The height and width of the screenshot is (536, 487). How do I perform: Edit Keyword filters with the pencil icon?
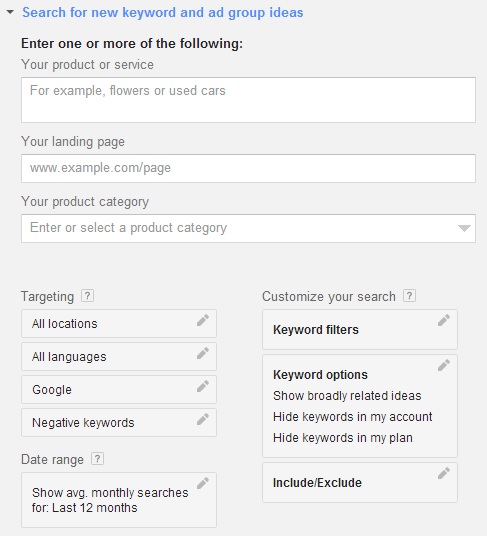444,320
